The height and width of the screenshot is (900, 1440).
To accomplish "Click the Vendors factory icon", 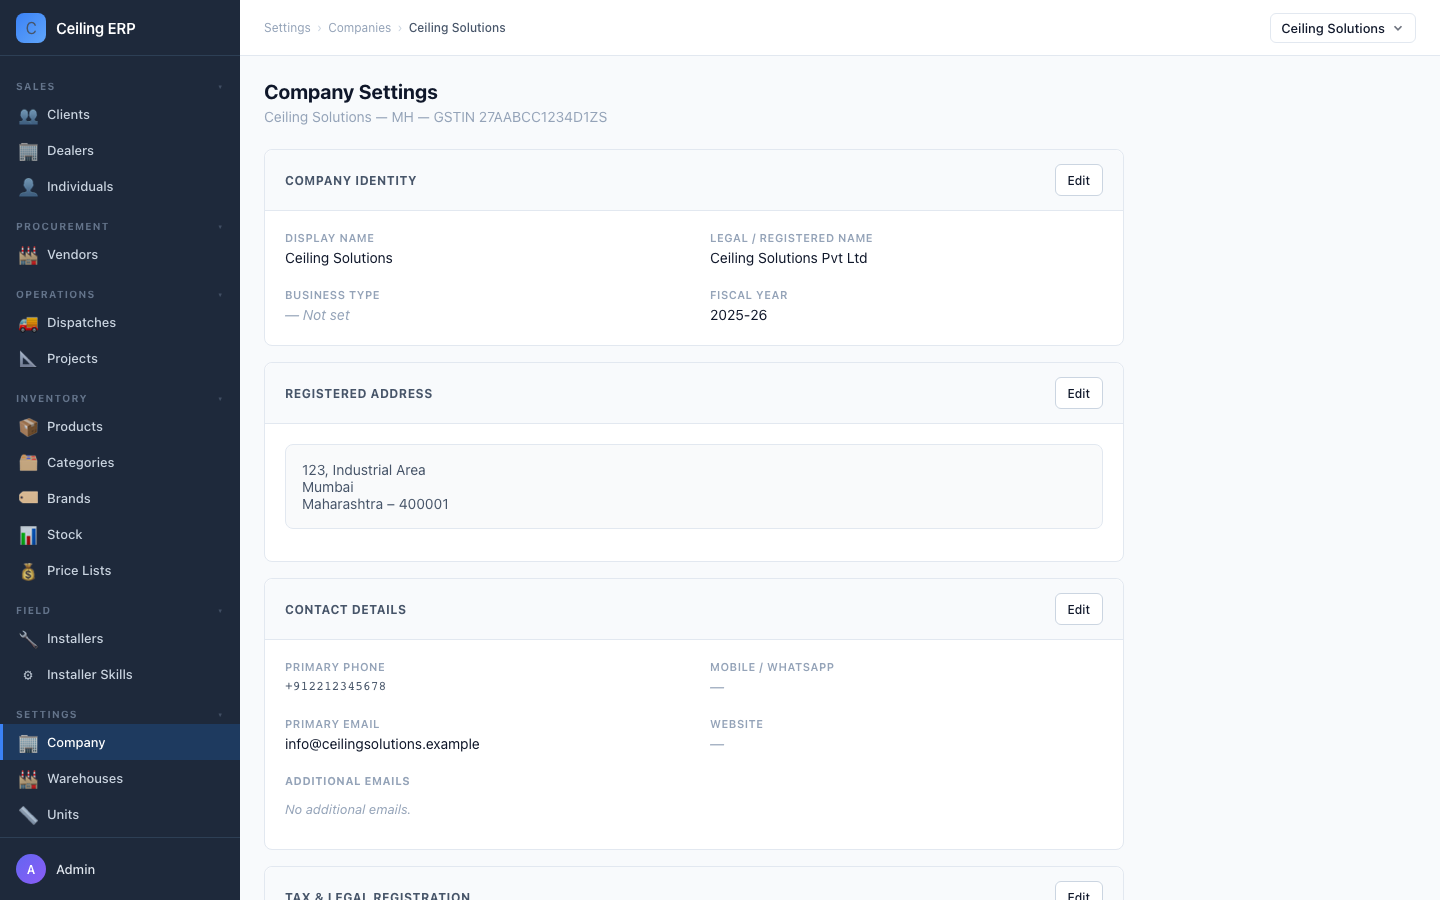I will (28, 255).
